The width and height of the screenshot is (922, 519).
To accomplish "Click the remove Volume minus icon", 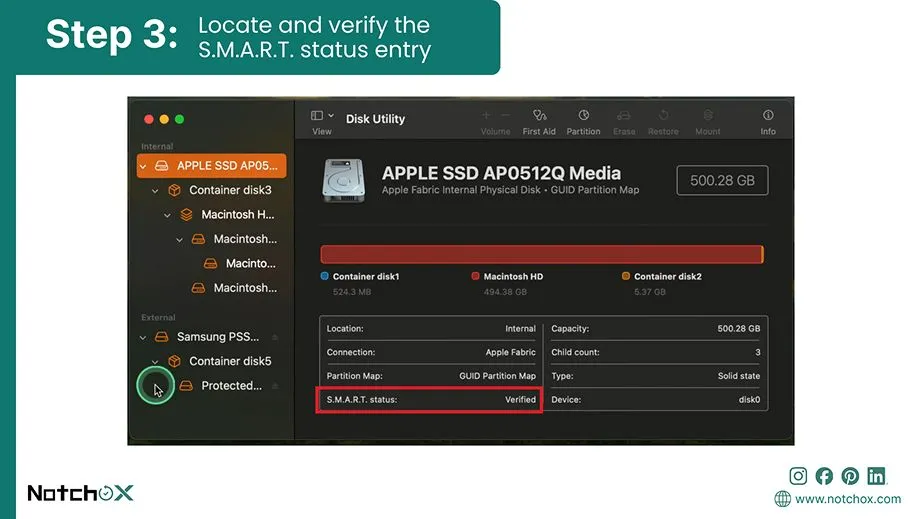I will coord(505,115).
